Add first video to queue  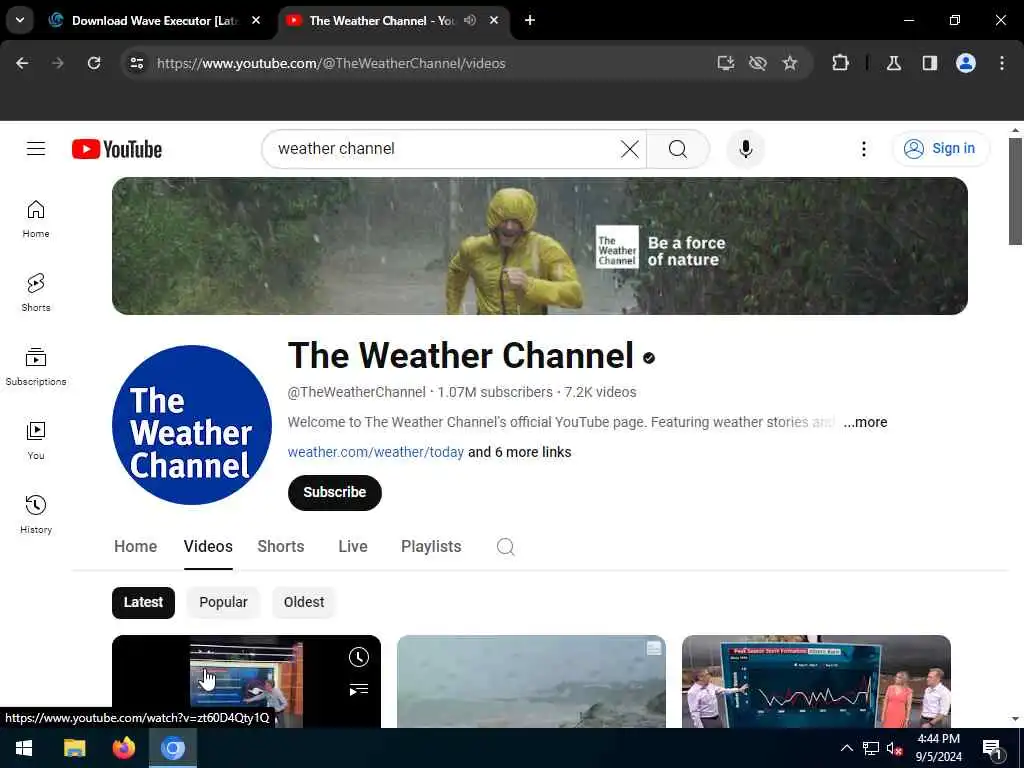pyautogui.click(x=359, y=690)
